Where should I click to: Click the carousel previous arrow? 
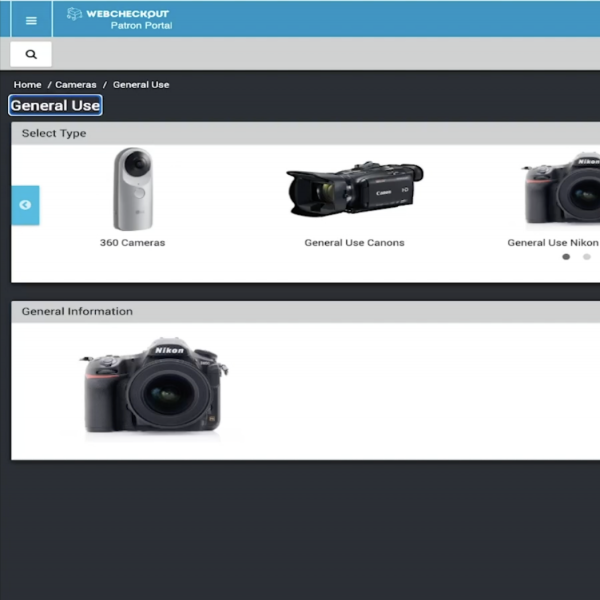click(x=25, y=205)
